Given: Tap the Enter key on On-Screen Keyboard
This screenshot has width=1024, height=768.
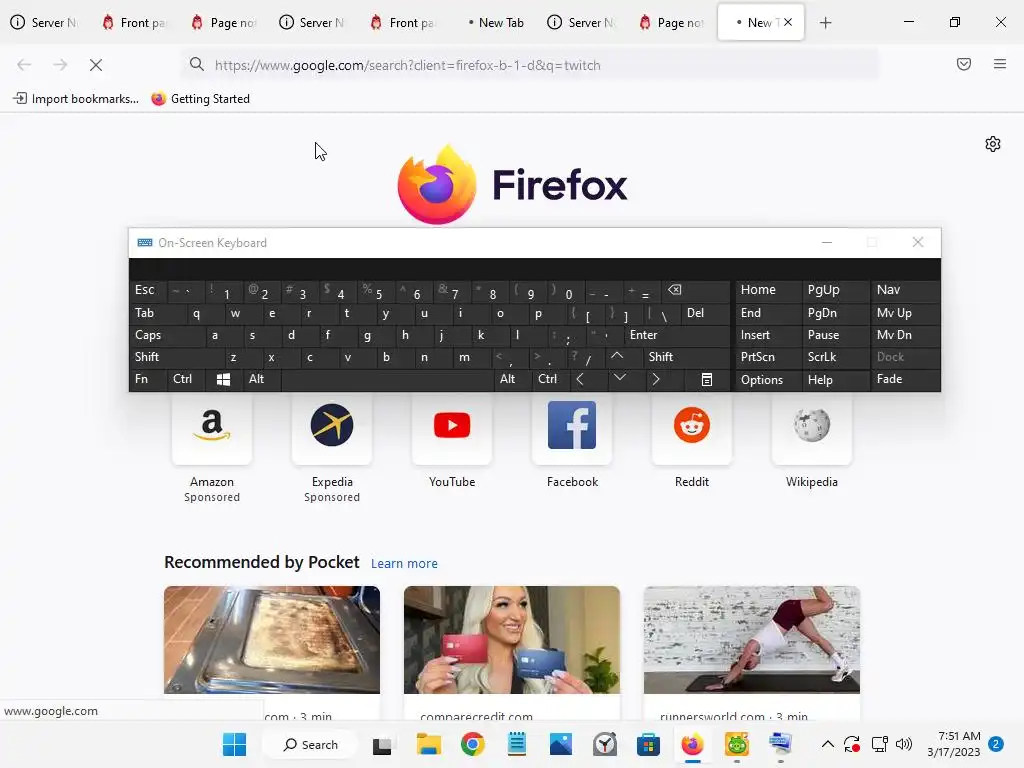Looking at the screenshot, I should (677, 335).
